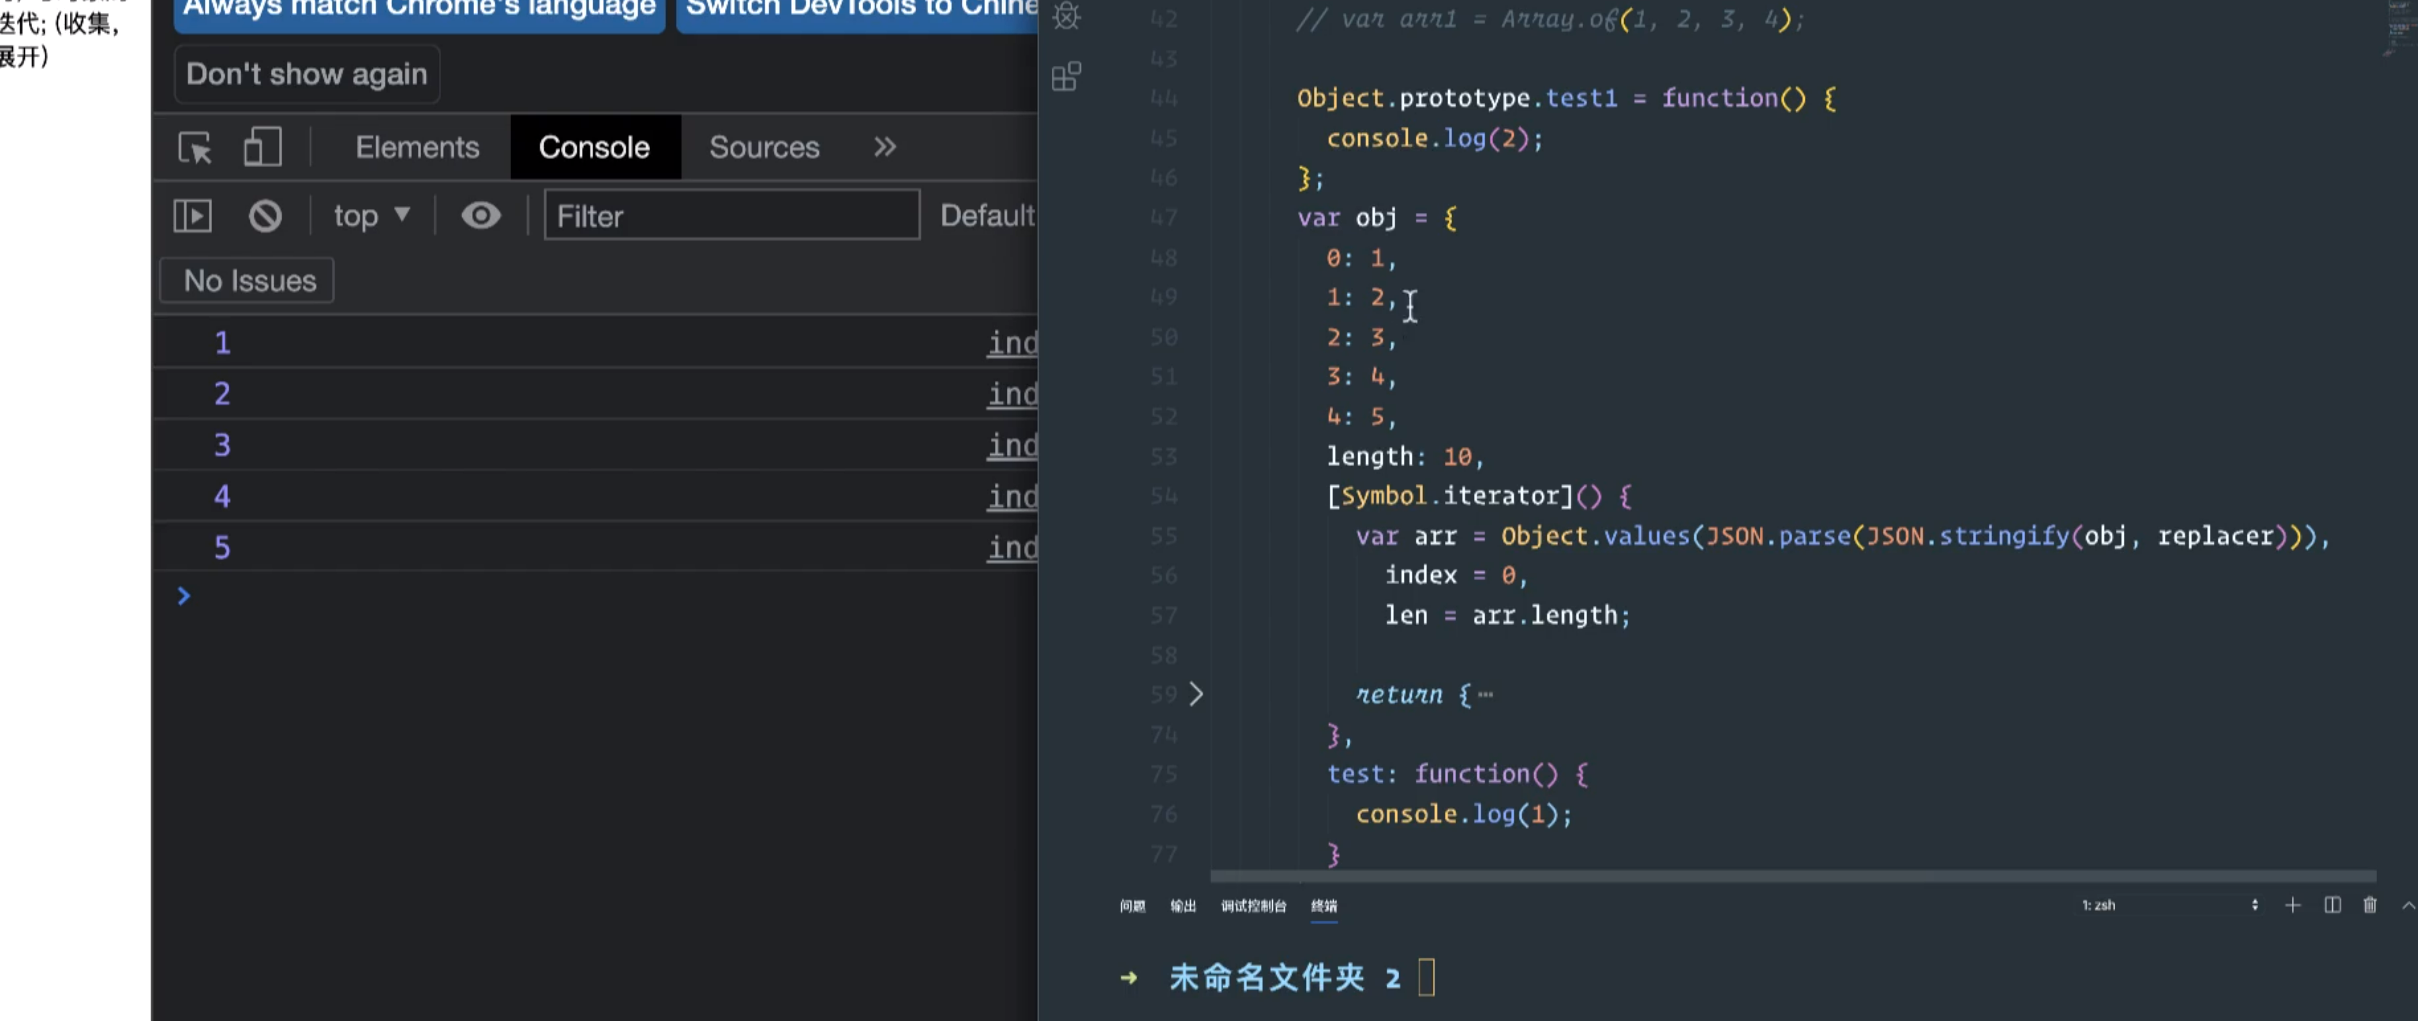Open the Sources tab
This screenshot has height=1021, width=2418.
pos(764,147)
